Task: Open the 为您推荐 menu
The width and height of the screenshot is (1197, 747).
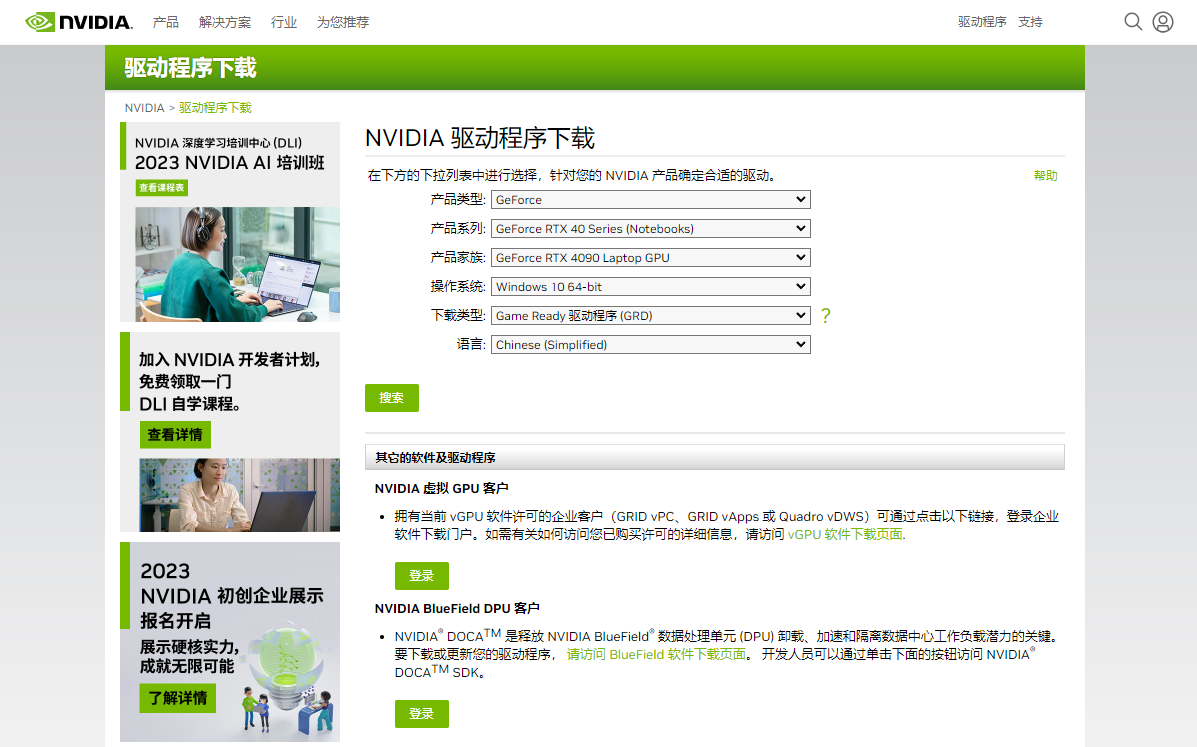Action: [343, 22]
